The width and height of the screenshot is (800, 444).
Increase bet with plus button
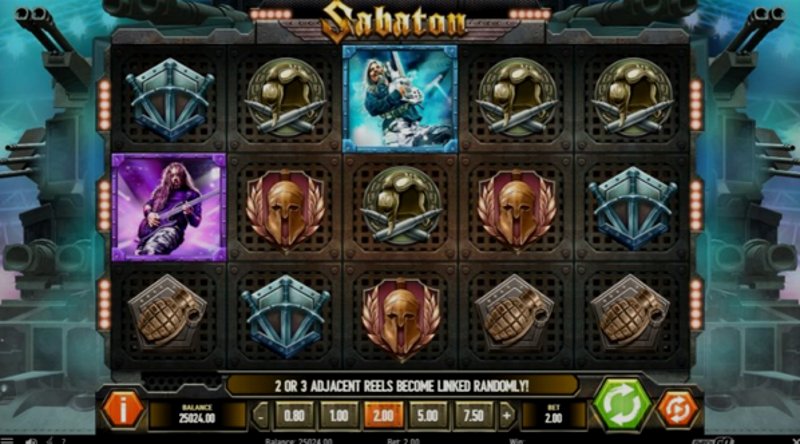[507, 416]
